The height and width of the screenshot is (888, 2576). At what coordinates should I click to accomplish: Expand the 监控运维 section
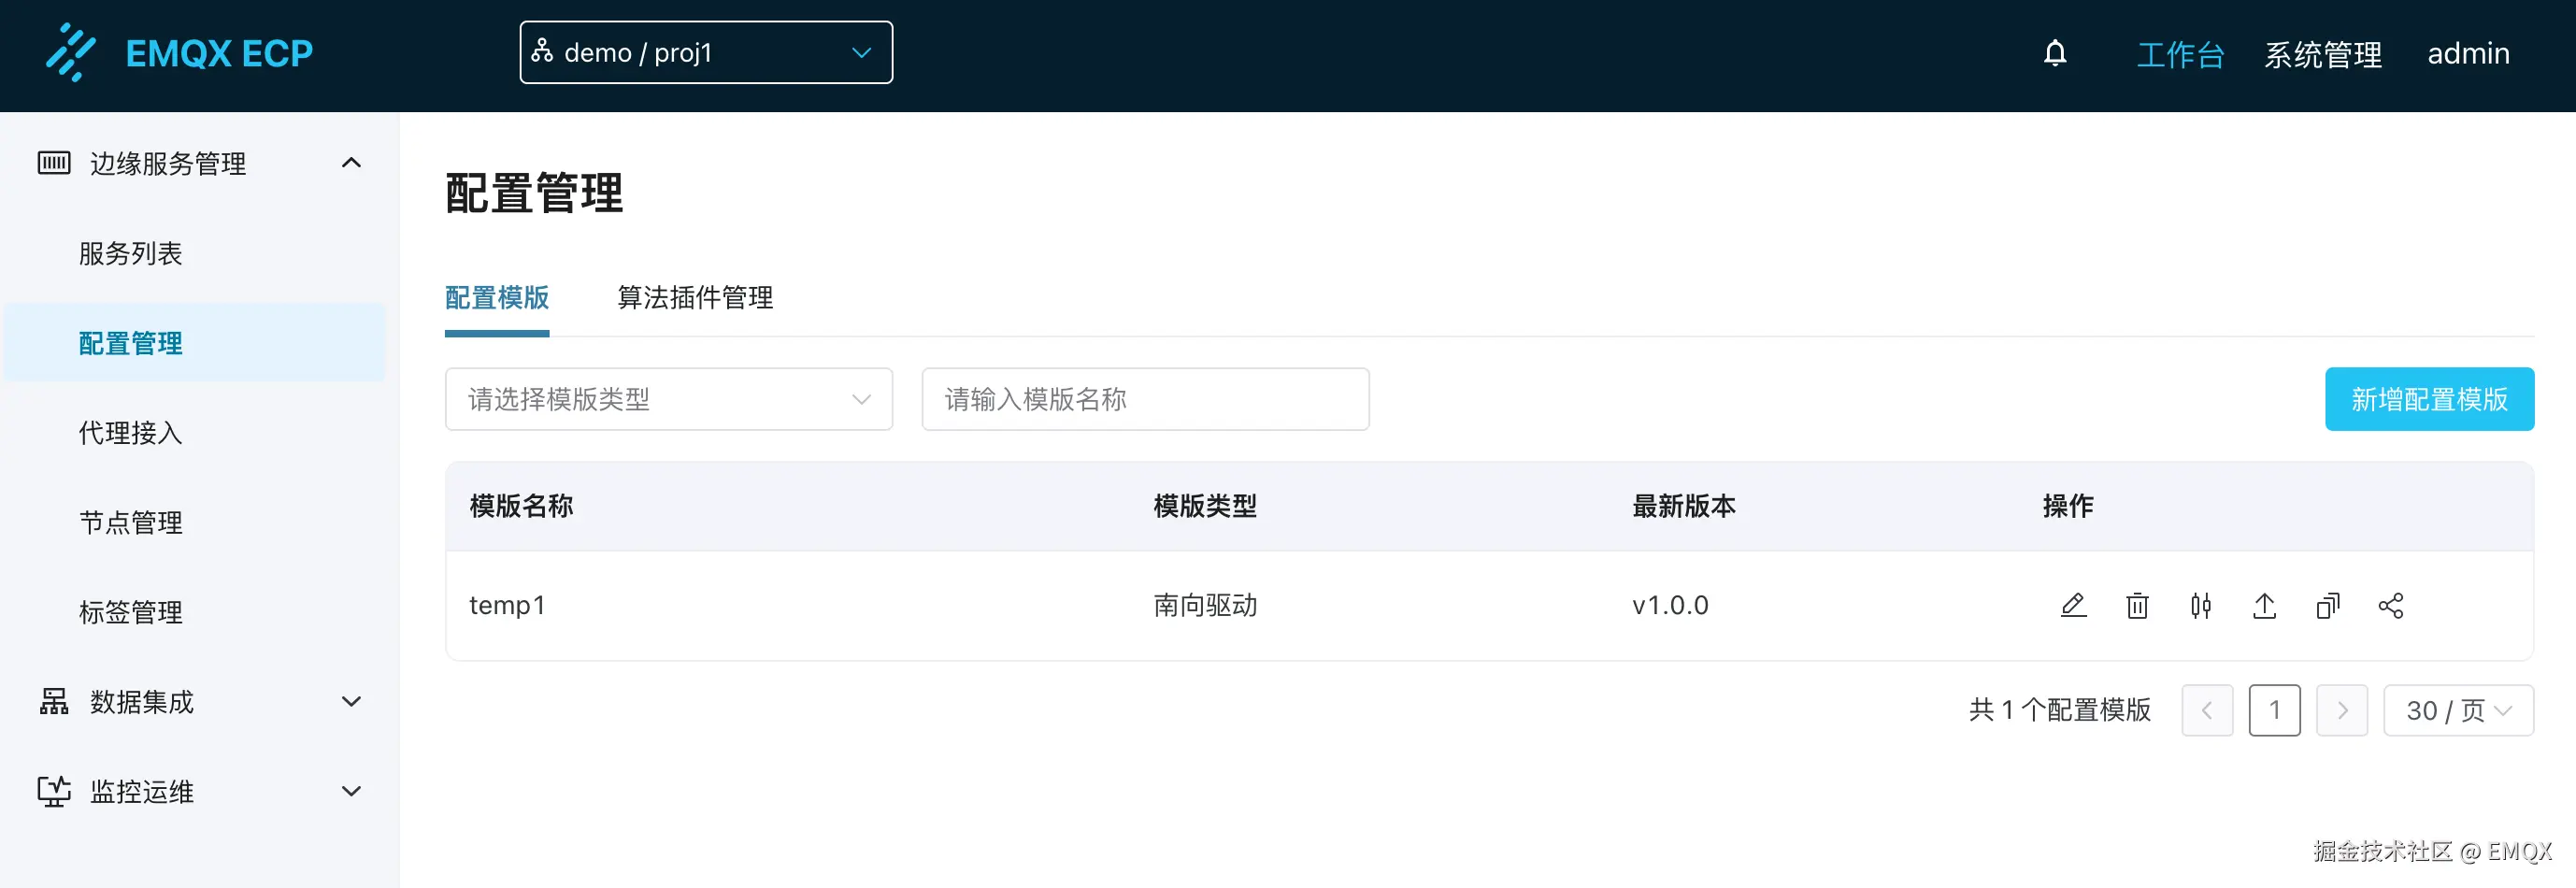click(350, 790)
